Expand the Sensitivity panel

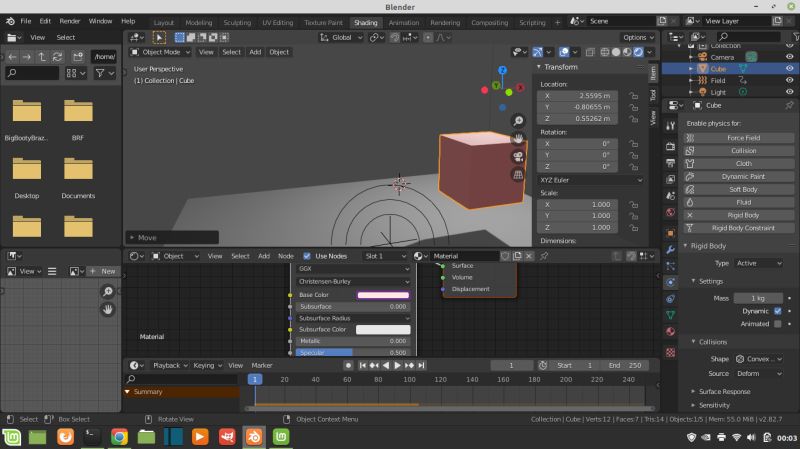[714, 405]
